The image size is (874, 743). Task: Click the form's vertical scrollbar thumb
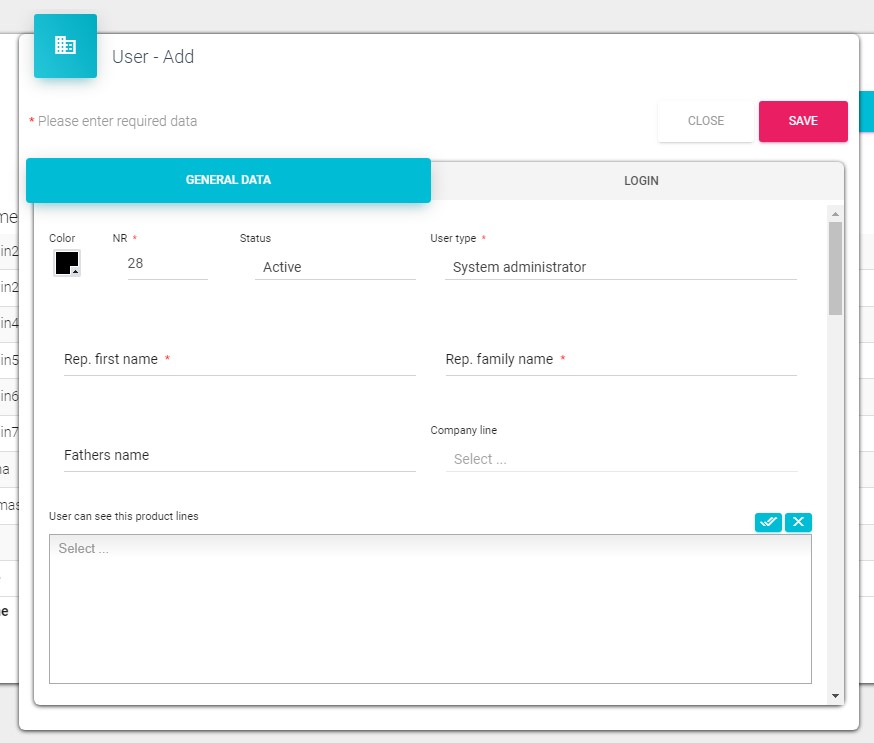(x=835, y=268)
